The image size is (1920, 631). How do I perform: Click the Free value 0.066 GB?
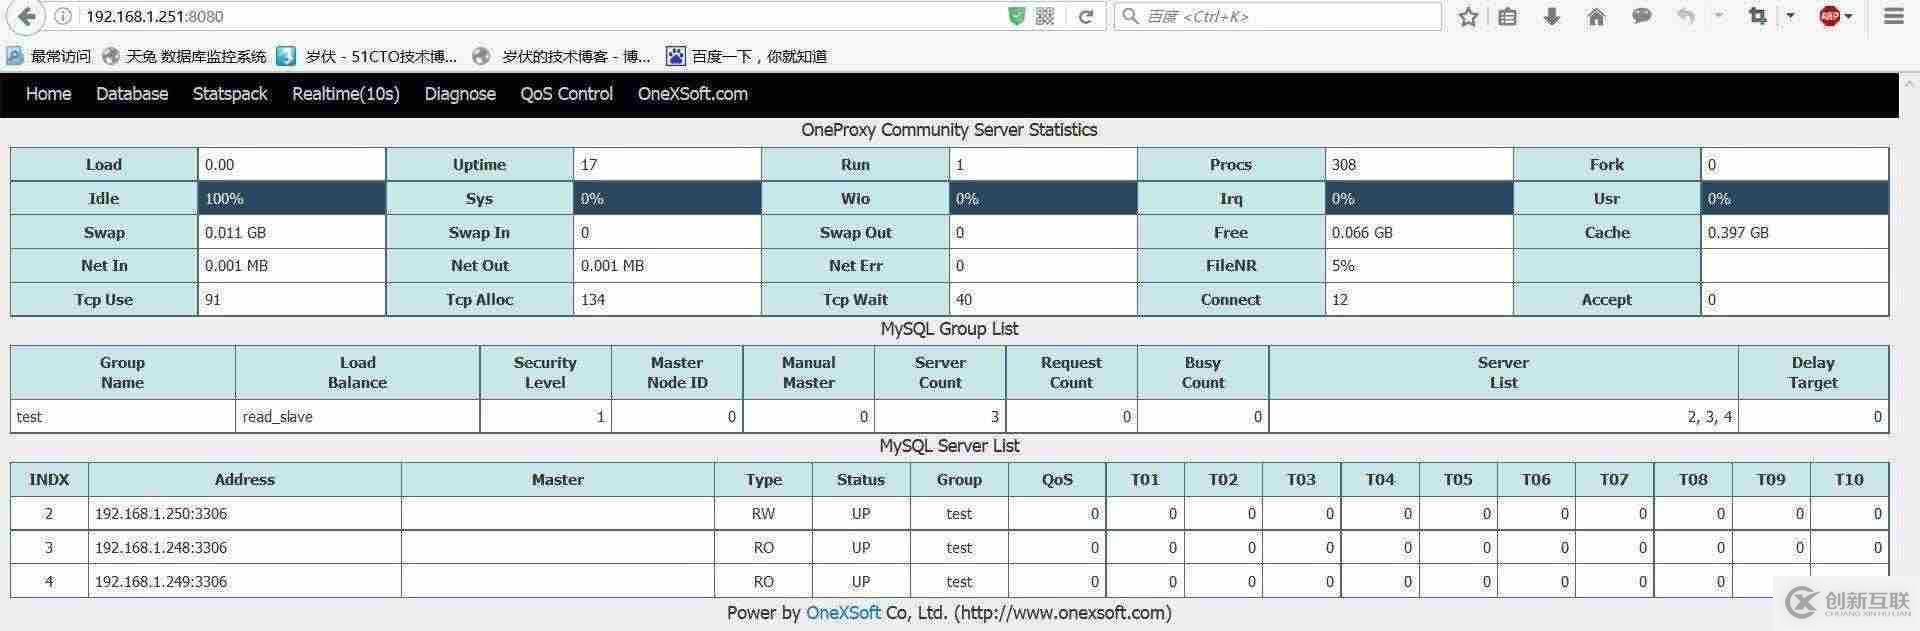click(x=1419, y=233)
